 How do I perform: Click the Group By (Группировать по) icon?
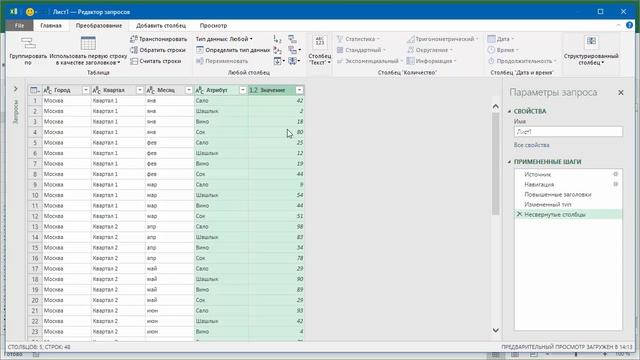click(x=28, y=43)
